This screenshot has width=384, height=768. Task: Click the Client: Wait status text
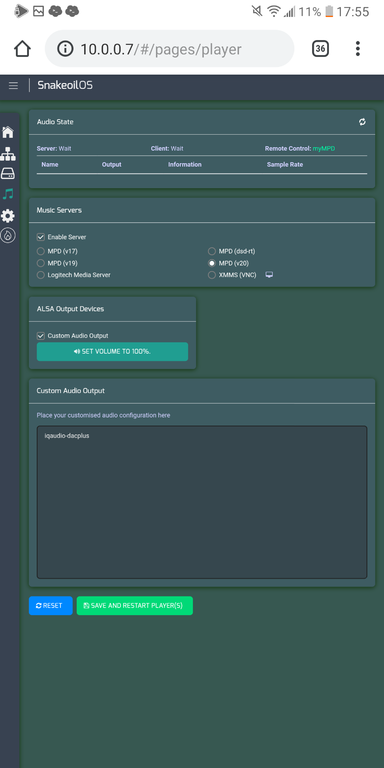[x=167, y=148]
